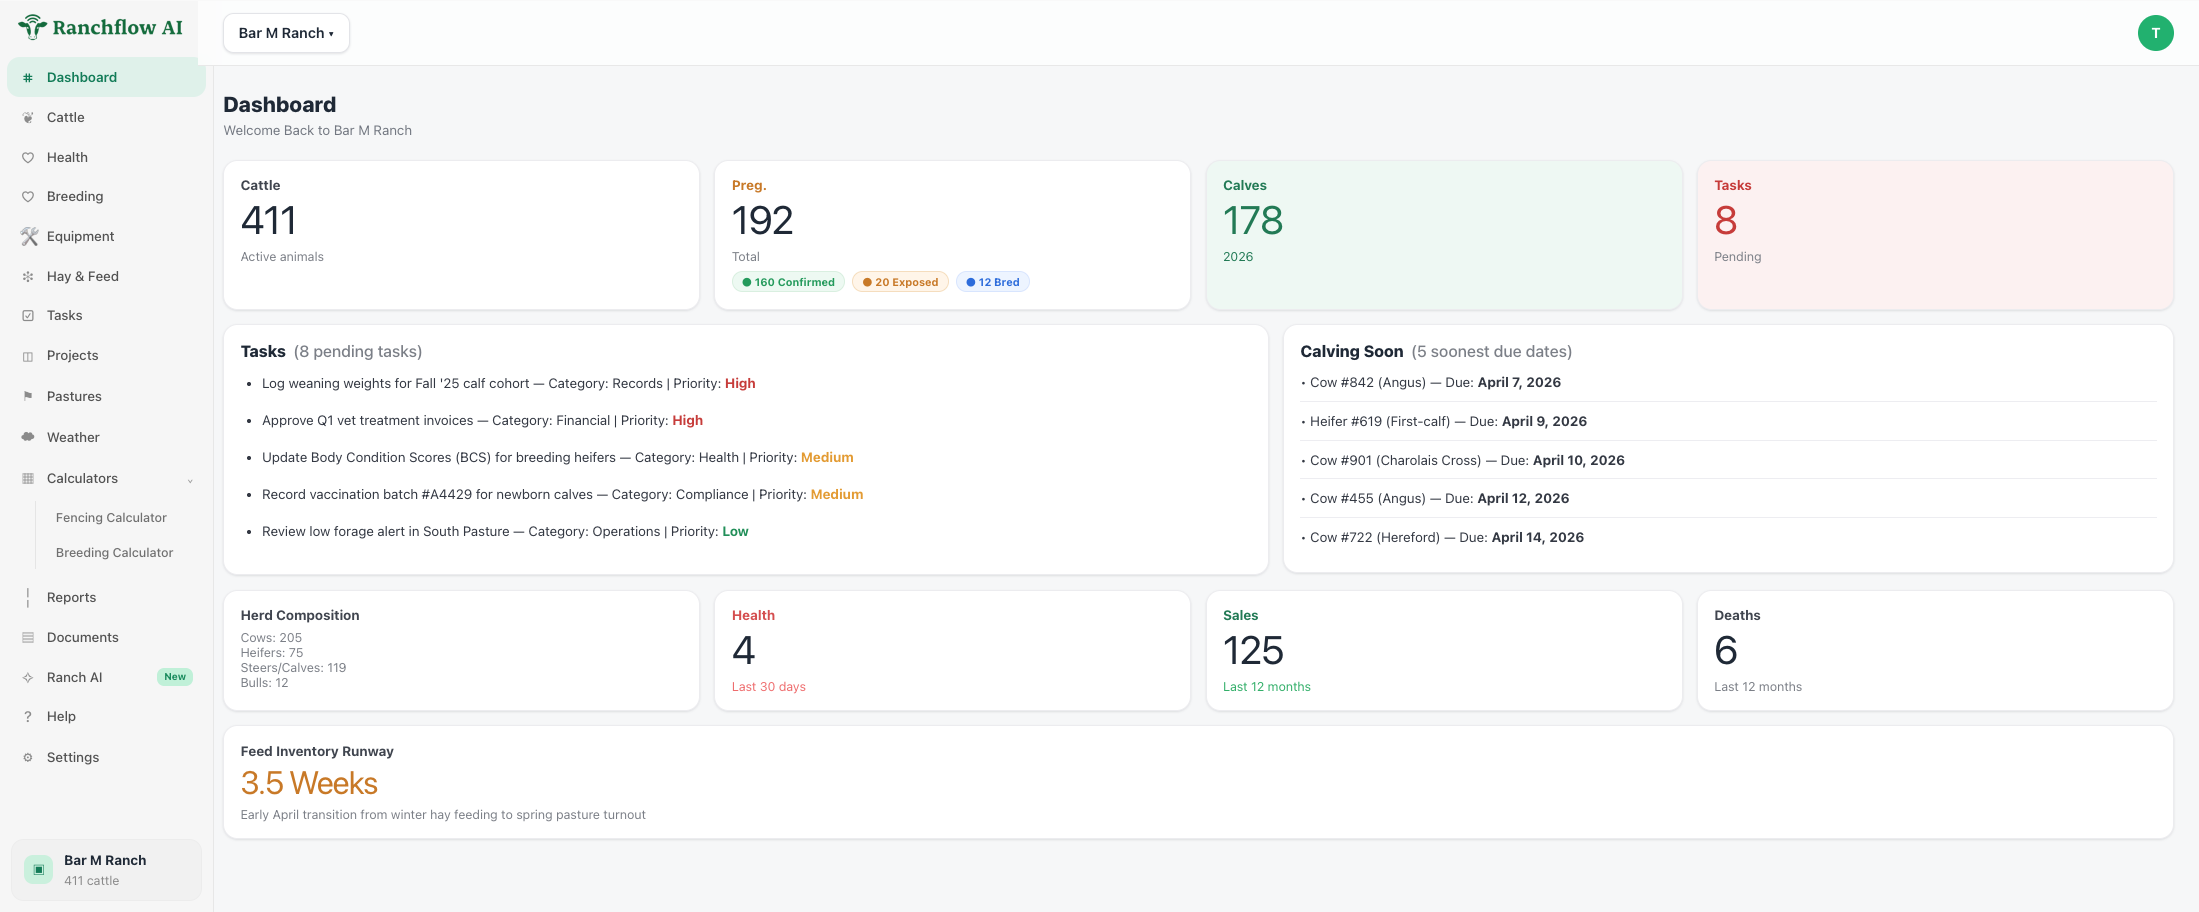Open Bar M Ranch from the bottom panel
Viewport: 2199px width, 912px height.
click(104, 869)
